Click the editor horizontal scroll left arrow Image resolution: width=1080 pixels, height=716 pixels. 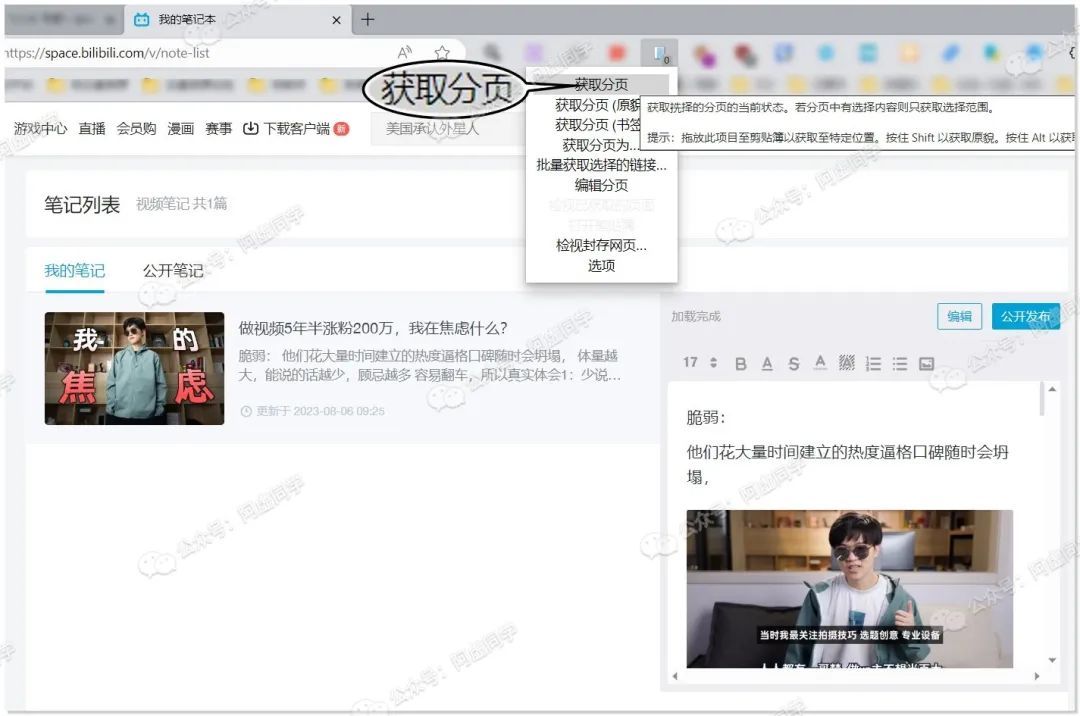pos(675,676)
